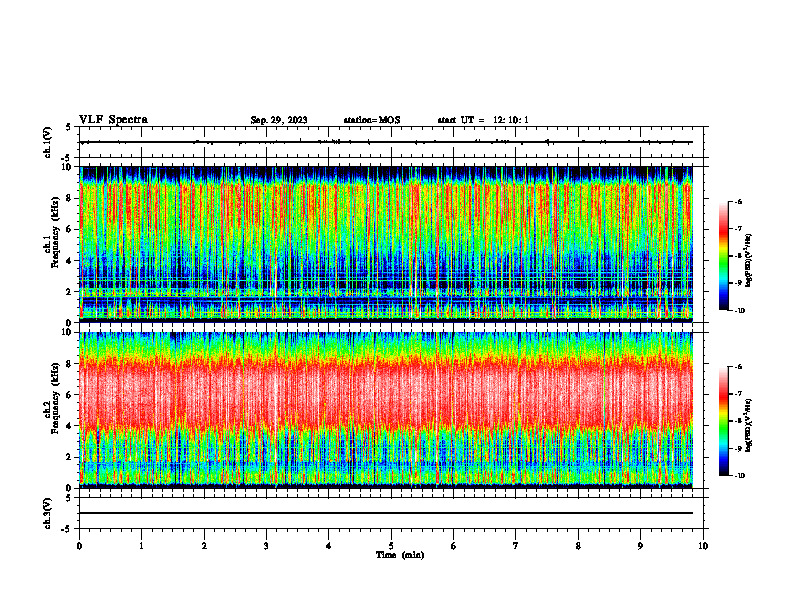This screenshot has height=612, width=792.
Task: Click the "-10" label on ch.2 color bar
Action: click(x=740, y=476)
